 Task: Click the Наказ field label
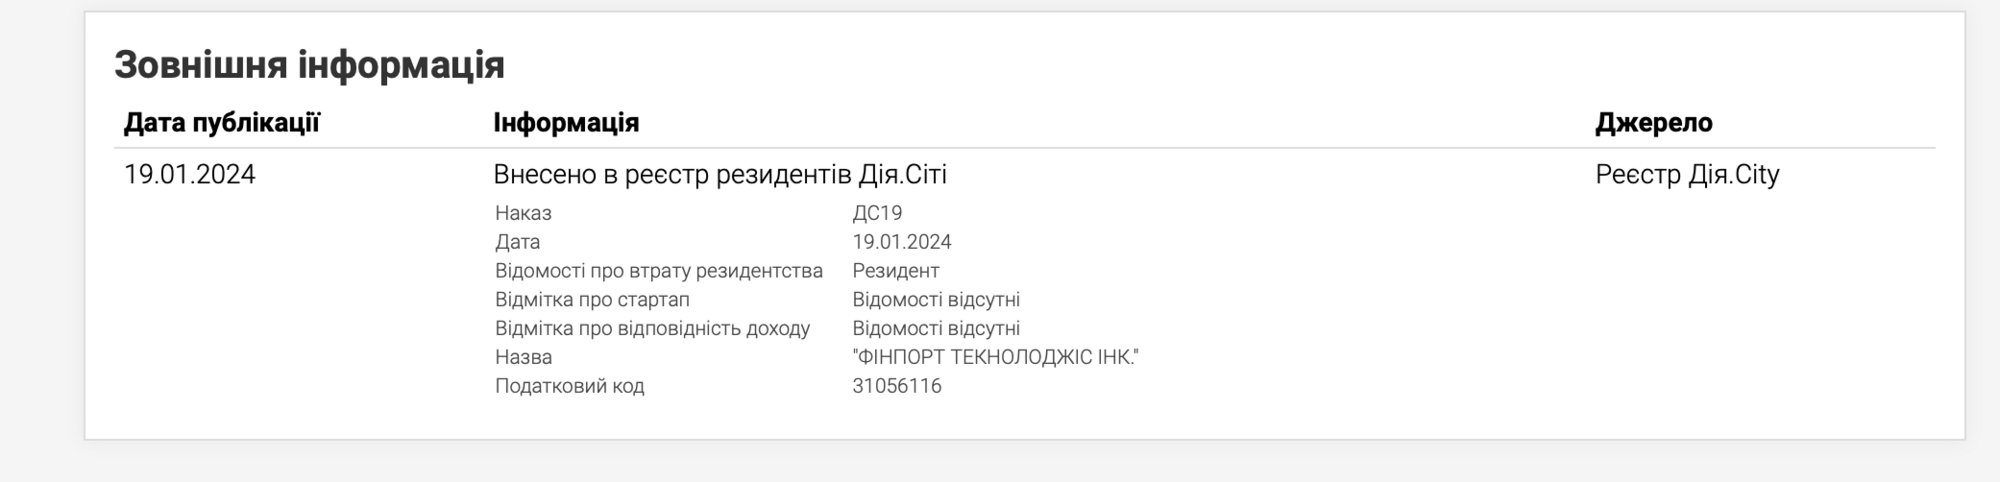(x=523, y=213)
